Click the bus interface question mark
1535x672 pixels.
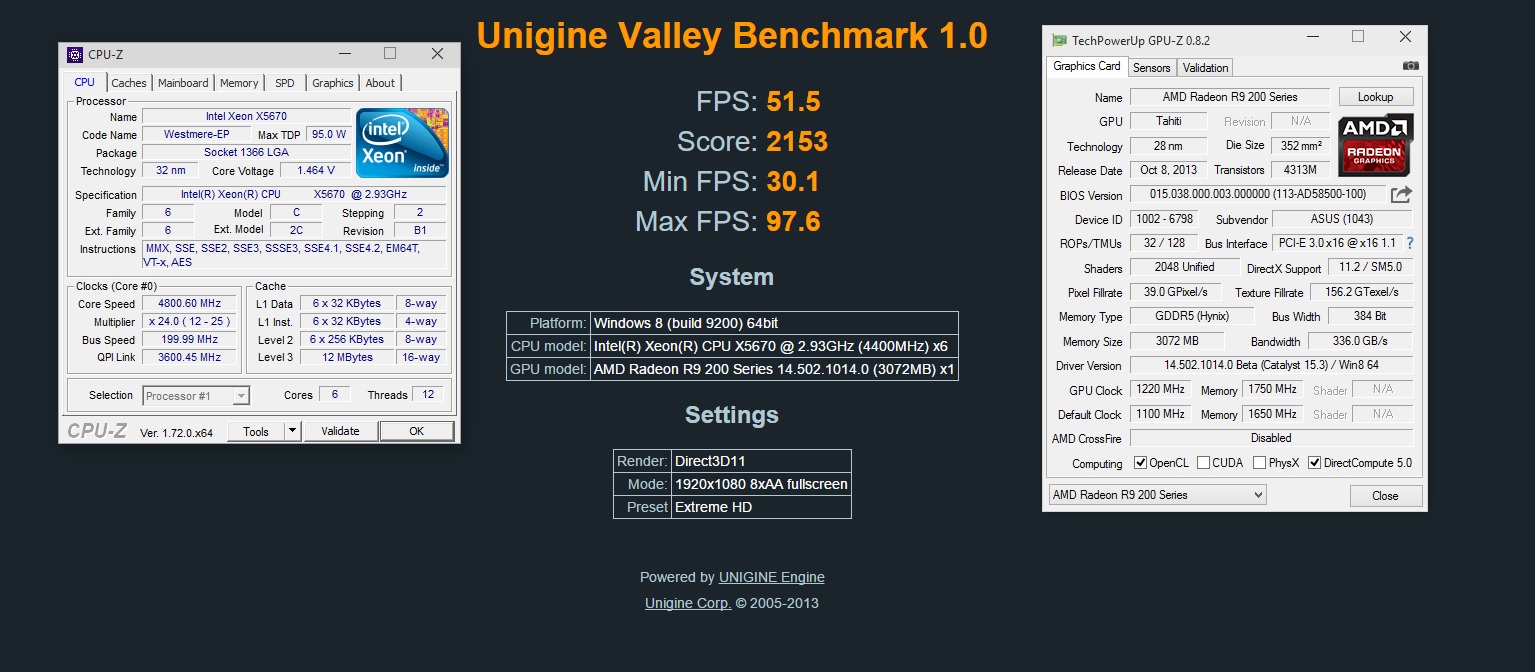[x=1410, y=243]
